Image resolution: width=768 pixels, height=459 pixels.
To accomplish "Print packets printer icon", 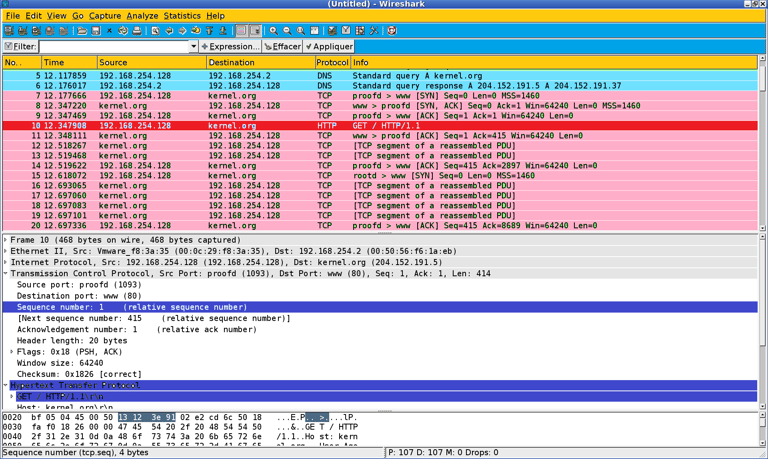I will pyautogui.click(x=137, y=31).
